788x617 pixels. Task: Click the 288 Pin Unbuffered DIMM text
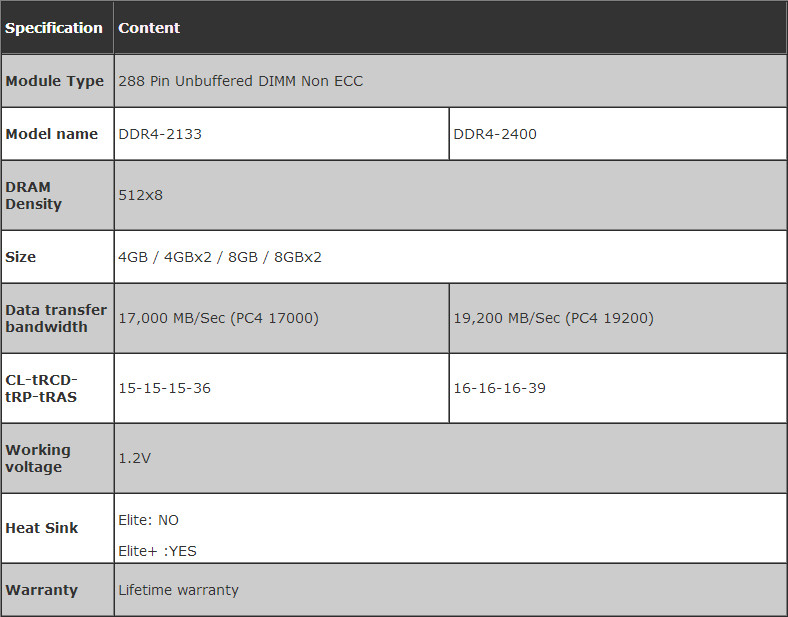pyautogui.click(x=240, y=81)
